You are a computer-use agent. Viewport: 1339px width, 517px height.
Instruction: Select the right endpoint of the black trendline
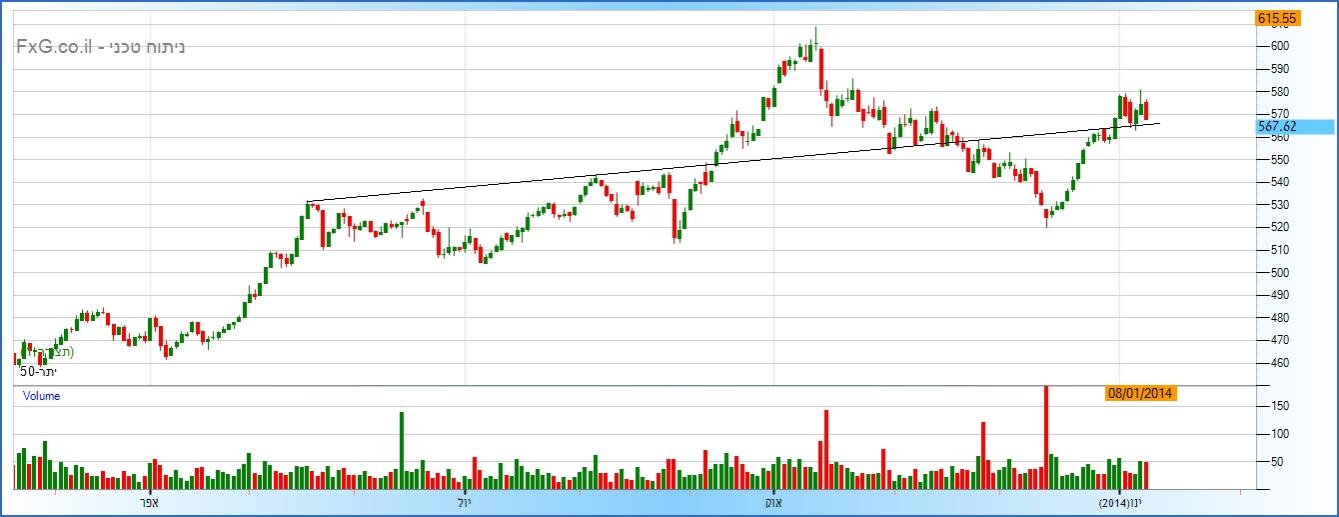coord(1160,123)
